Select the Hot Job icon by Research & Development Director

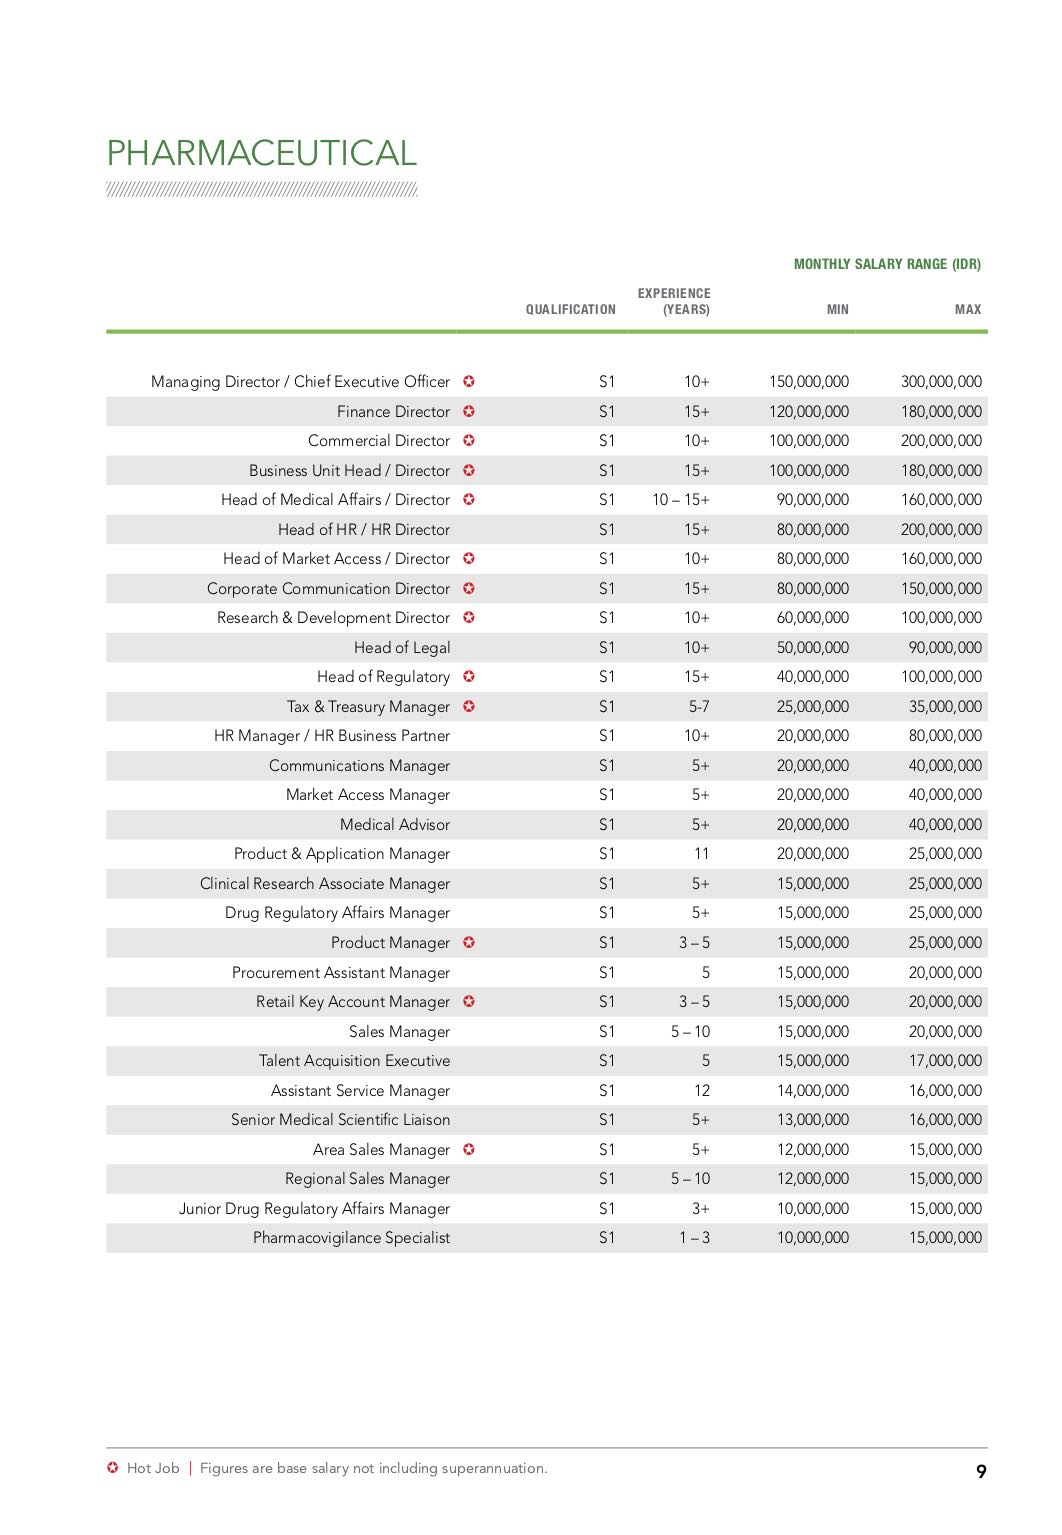click(x=469, y=617)
